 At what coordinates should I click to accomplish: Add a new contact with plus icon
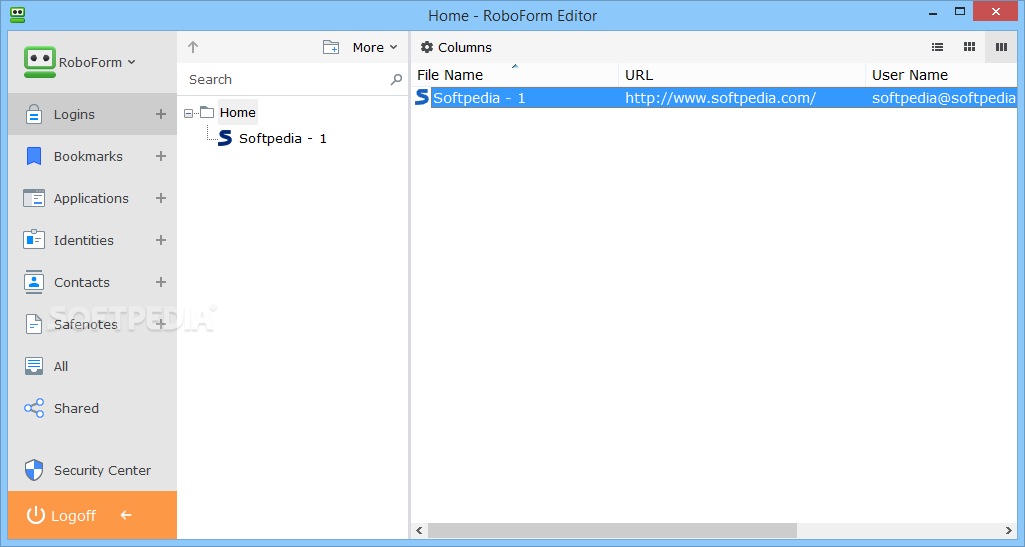[161, 282]
